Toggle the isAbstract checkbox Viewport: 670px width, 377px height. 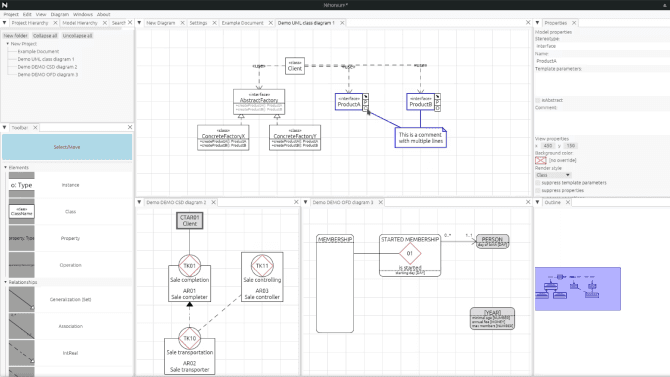click(x=538, y=100)
